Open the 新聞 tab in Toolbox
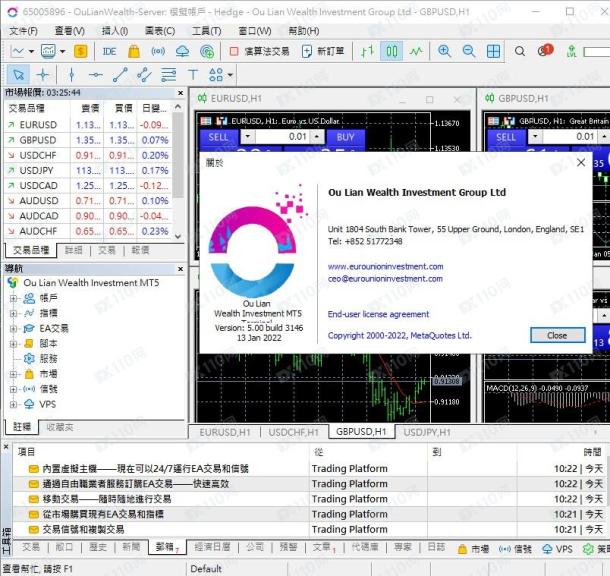 click(131, 547)
